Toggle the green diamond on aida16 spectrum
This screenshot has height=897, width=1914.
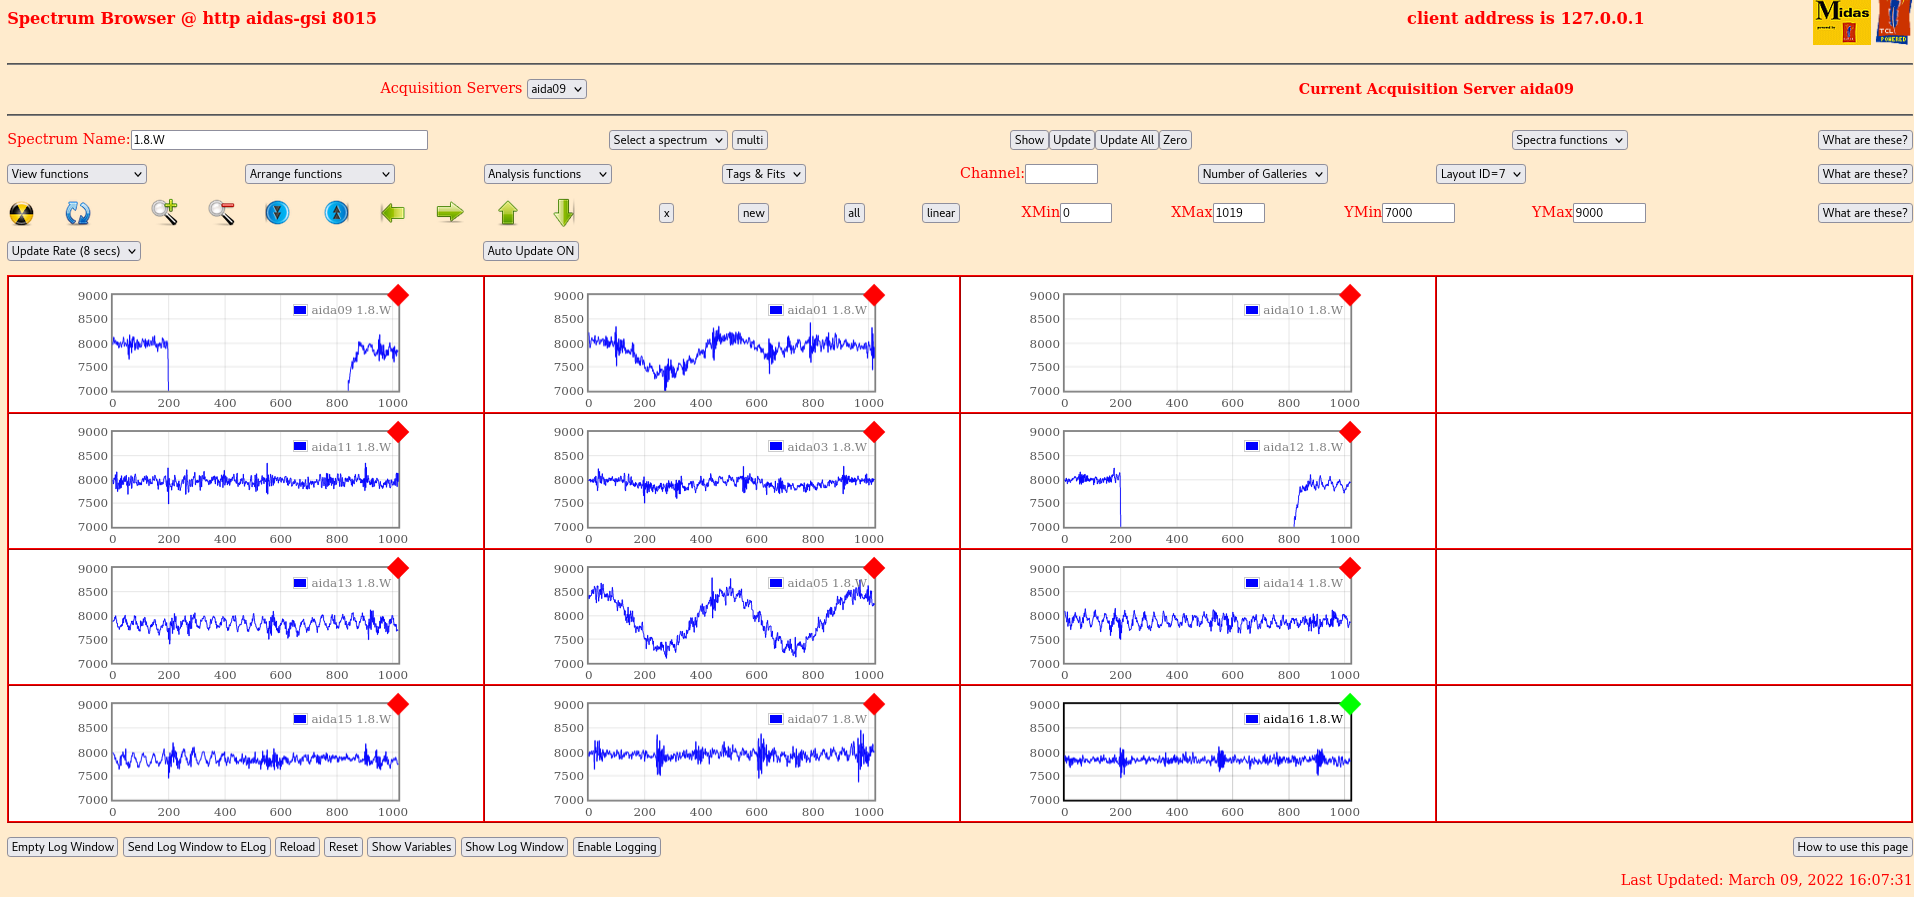(1350, 704)
